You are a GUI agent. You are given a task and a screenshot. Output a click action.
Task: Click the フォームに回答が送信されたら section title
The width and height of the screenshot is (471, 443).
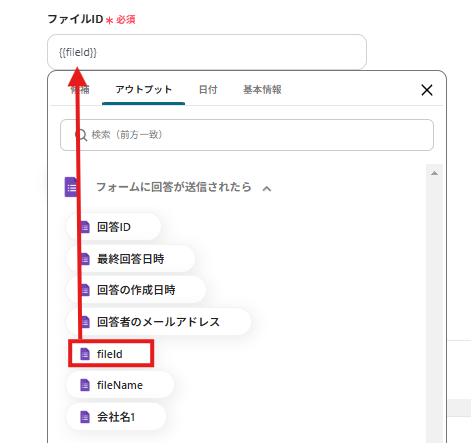click(x=174, y=187)
